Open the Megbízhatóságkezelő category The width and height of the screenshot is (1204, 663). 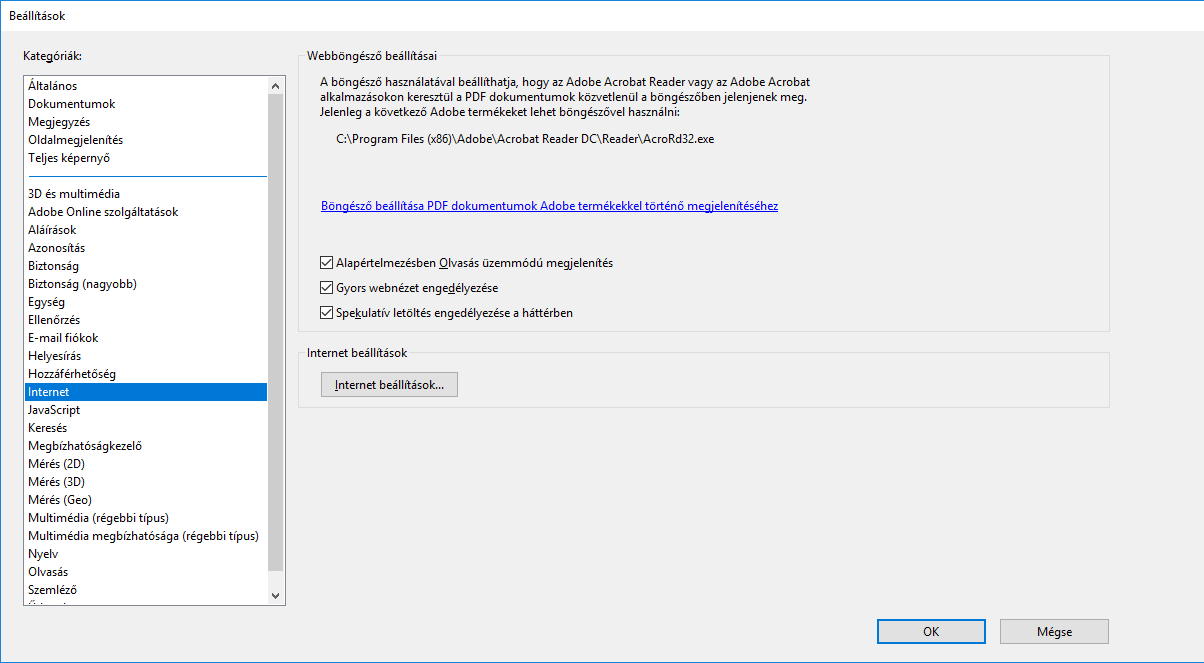[x=85, y=446]
